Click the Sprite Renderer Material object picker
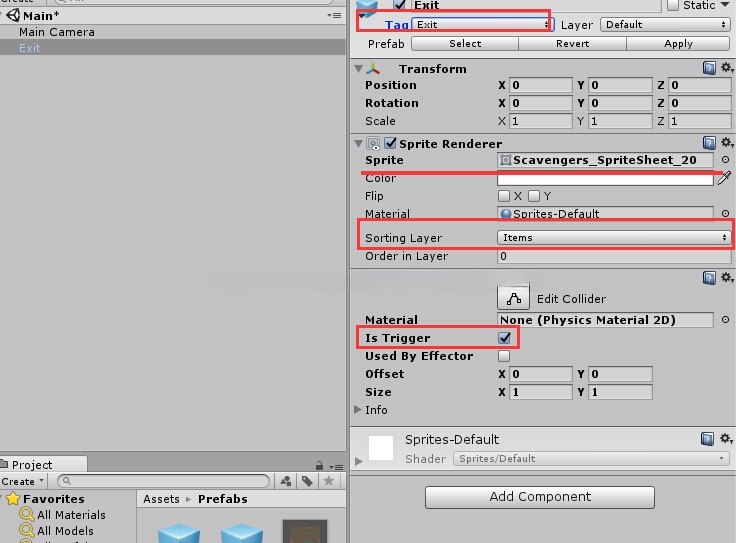This screenshot has width=736, height=543. tap(725, 214)
